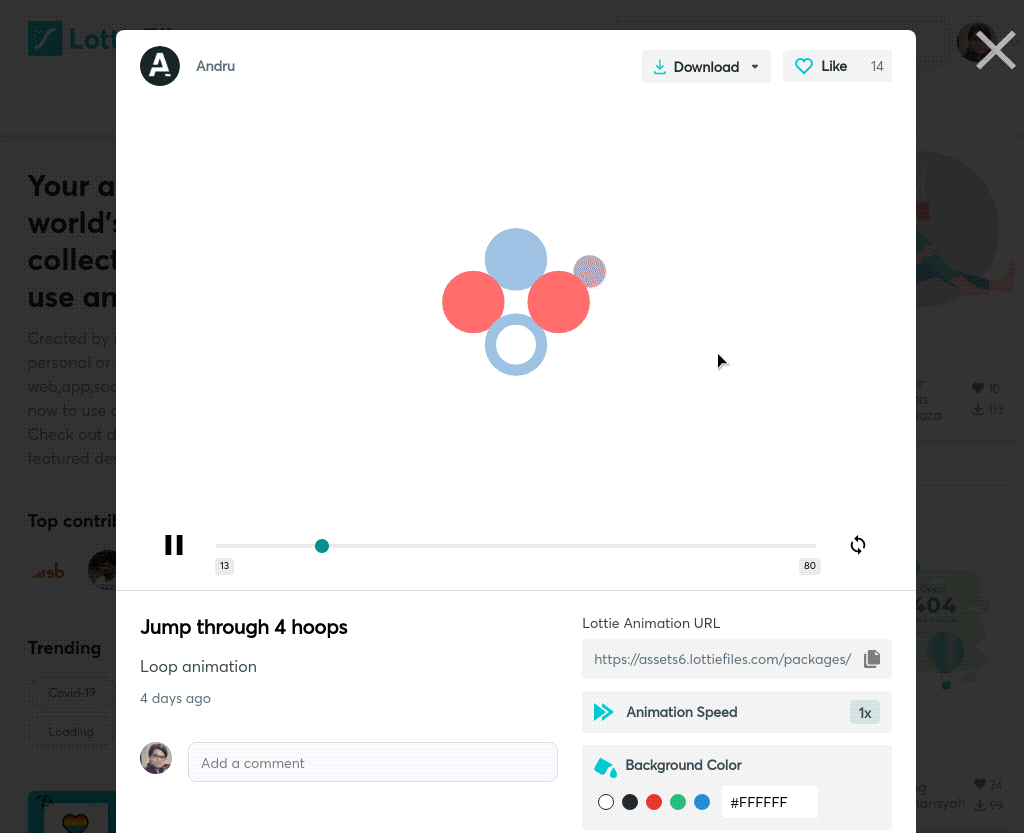Expand playback options via the green playhead
Screen dimensions: 1024x833
coord(322,546)
